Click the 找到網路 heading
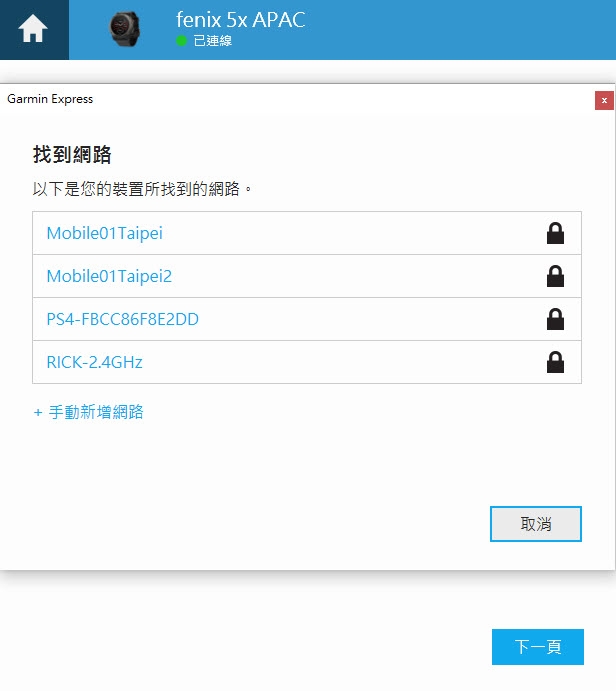This screenshot has width=616, height=691. tap(72, 155)
